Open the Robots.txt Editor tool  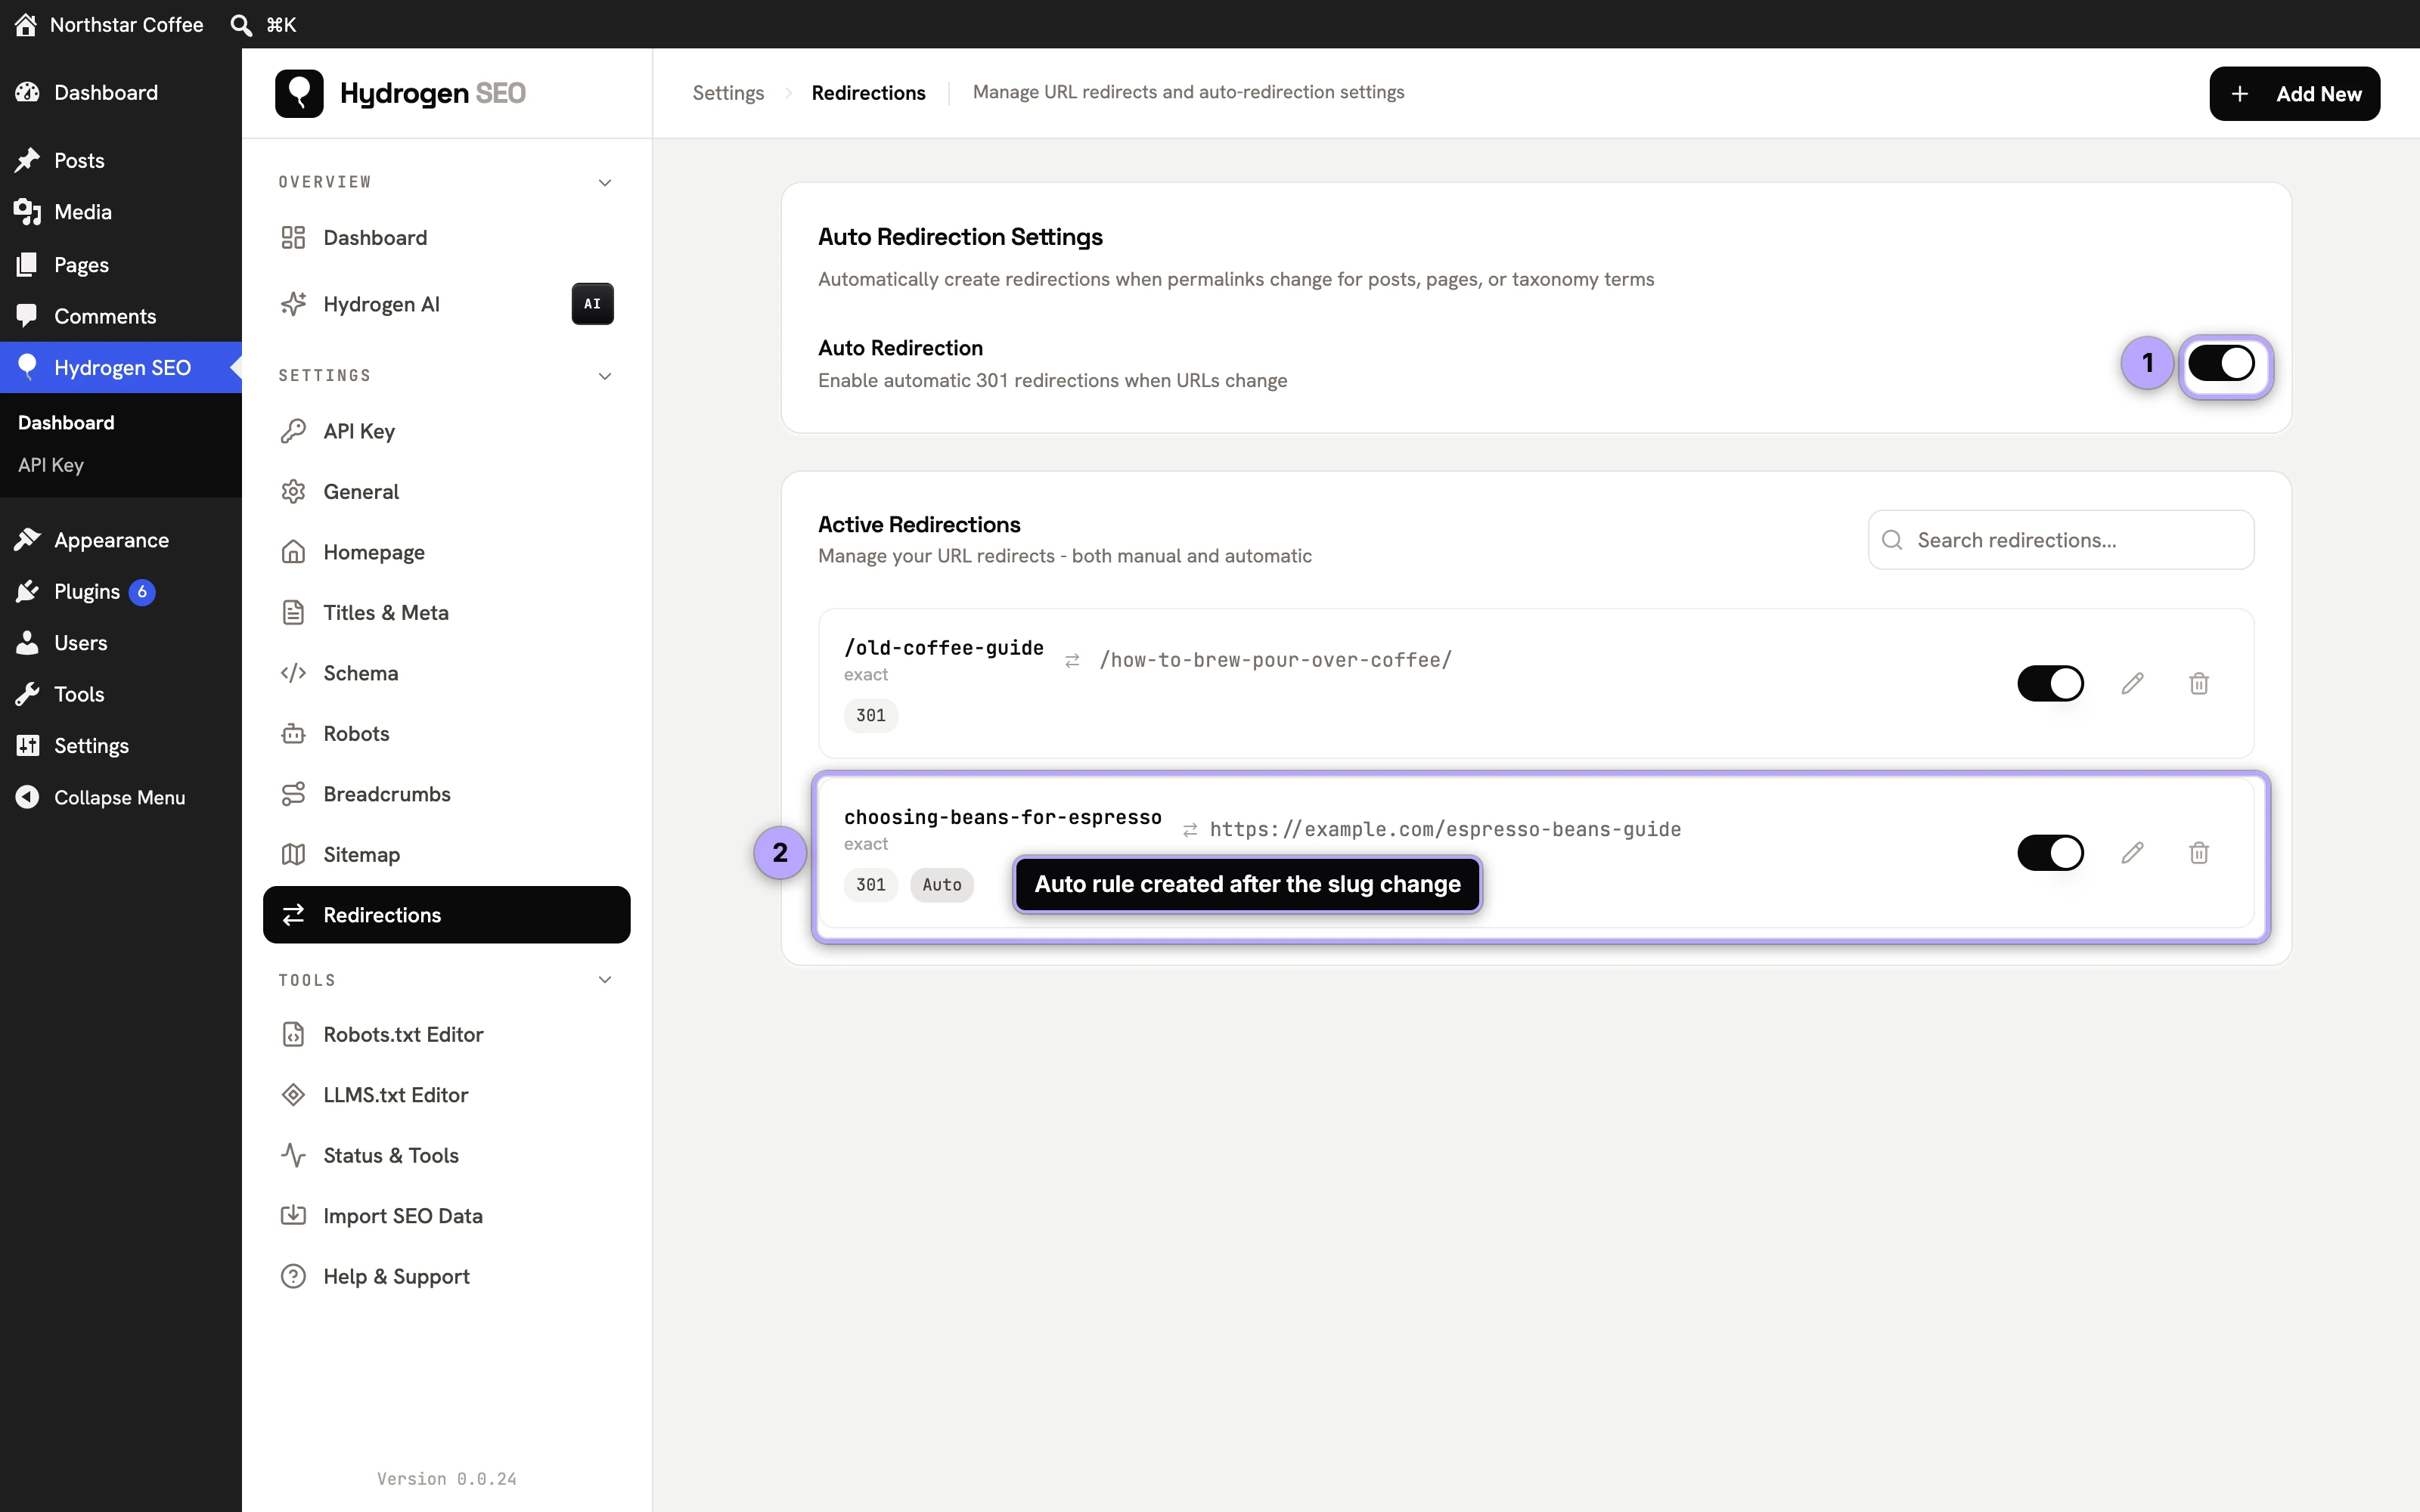446,1034
